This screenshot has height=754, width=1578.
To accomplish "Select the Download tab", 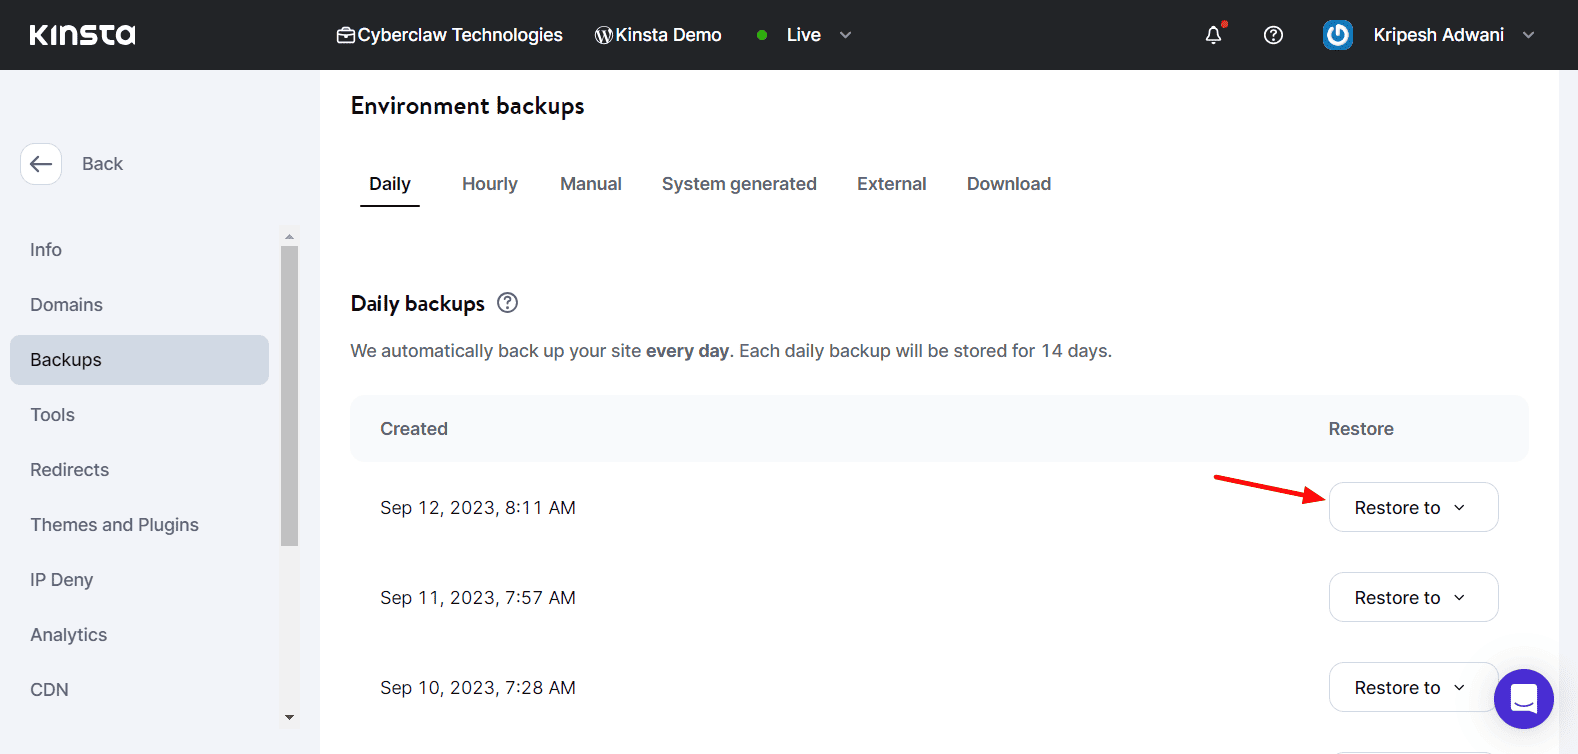I will (1008, 184).
